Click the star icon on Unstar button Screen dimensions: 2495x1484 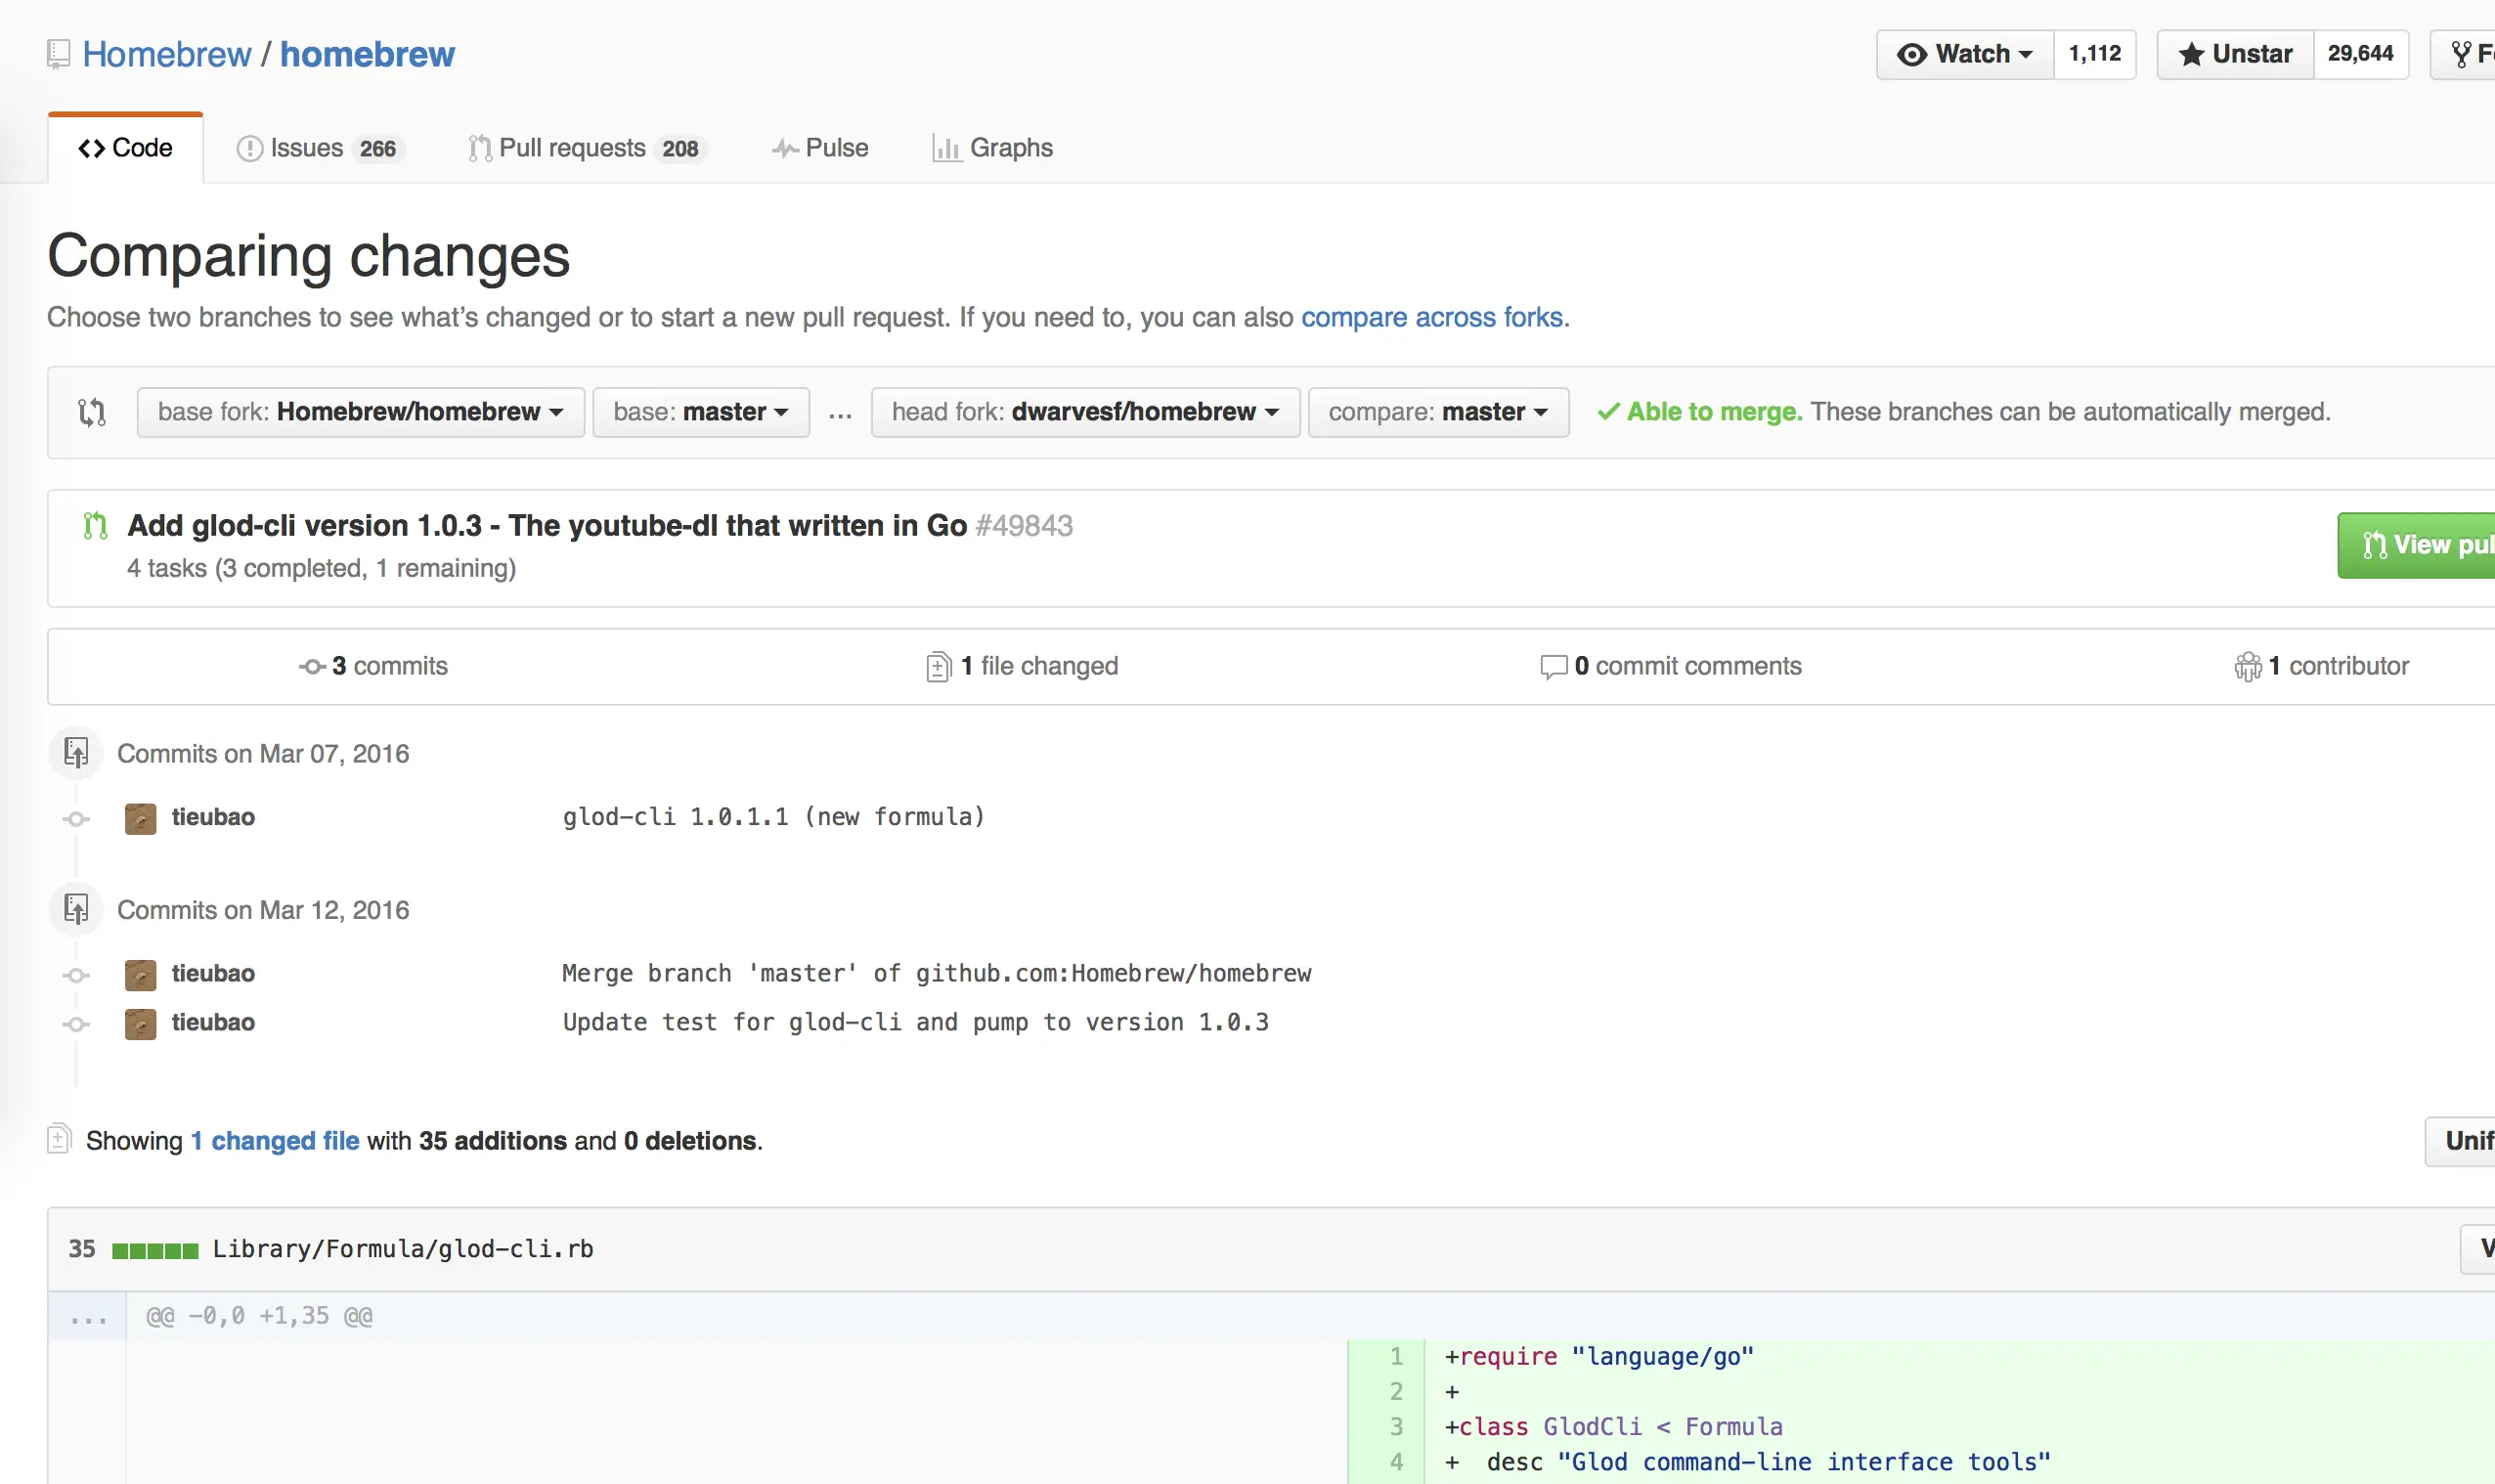pyautogui.click(x=2191, y=55)
